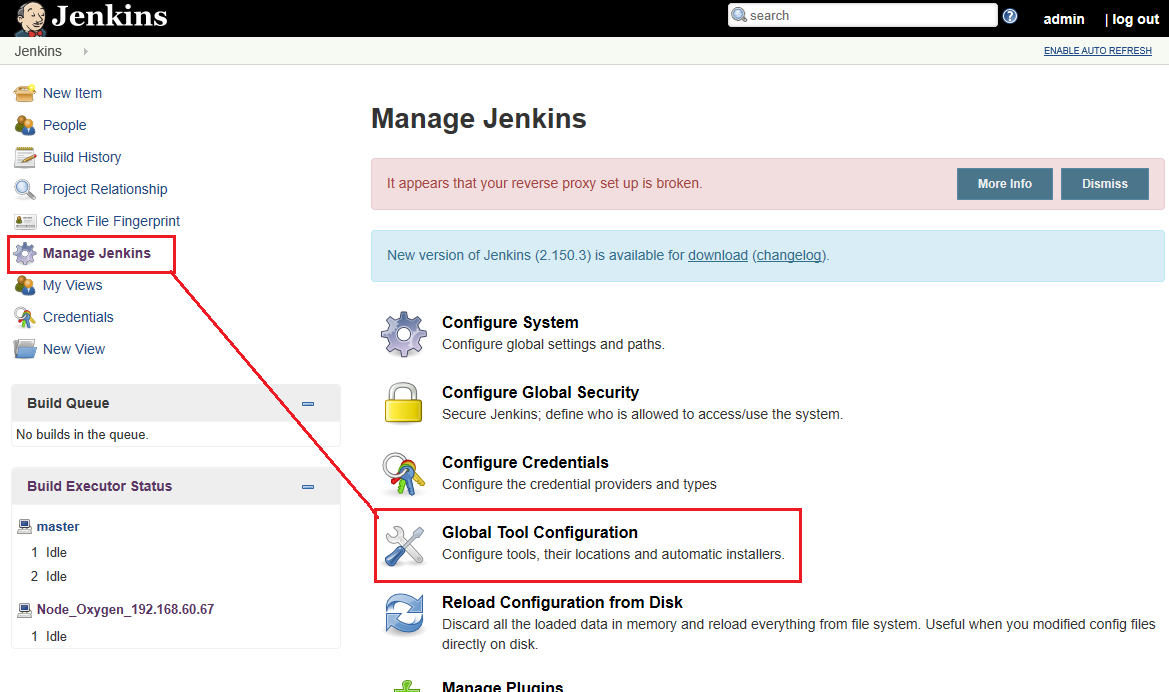The width and height of the screenshot is (1169, 692).
Task: Open Check File Fingerprint link
Action: tap(111, 221)
